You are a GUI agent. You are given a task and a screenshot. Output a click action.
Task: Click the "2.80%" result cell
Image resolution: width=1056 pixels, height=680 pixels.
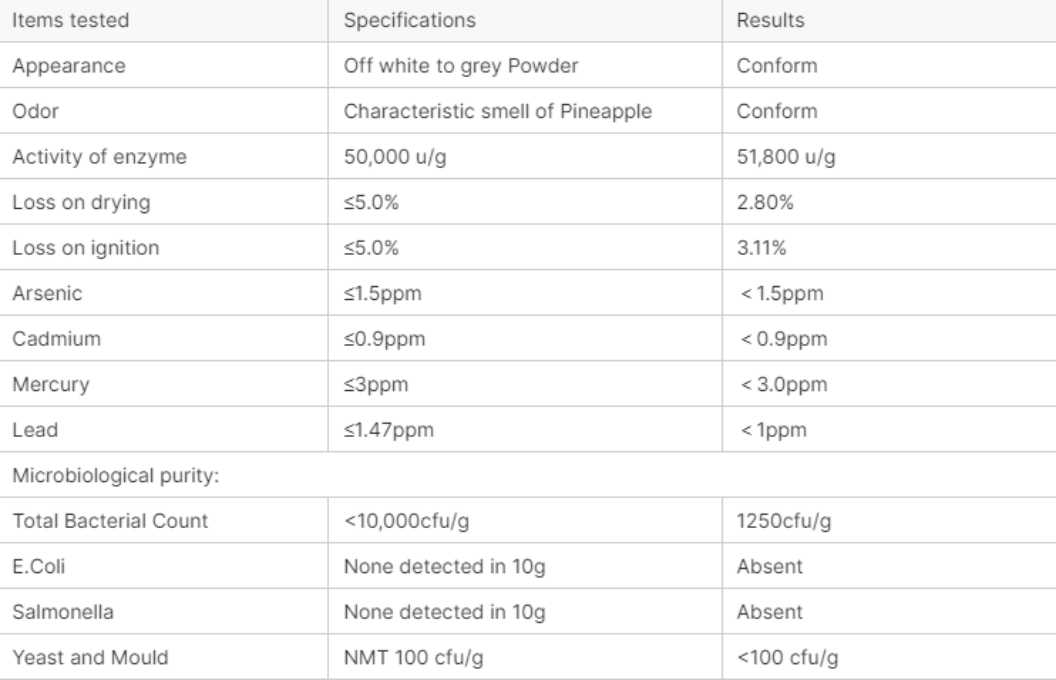tap(765, 202)
